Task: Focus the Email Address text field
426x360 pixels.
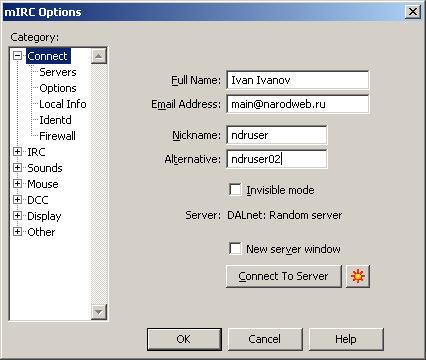Action: pyautogui.click(x=298, y=104)
